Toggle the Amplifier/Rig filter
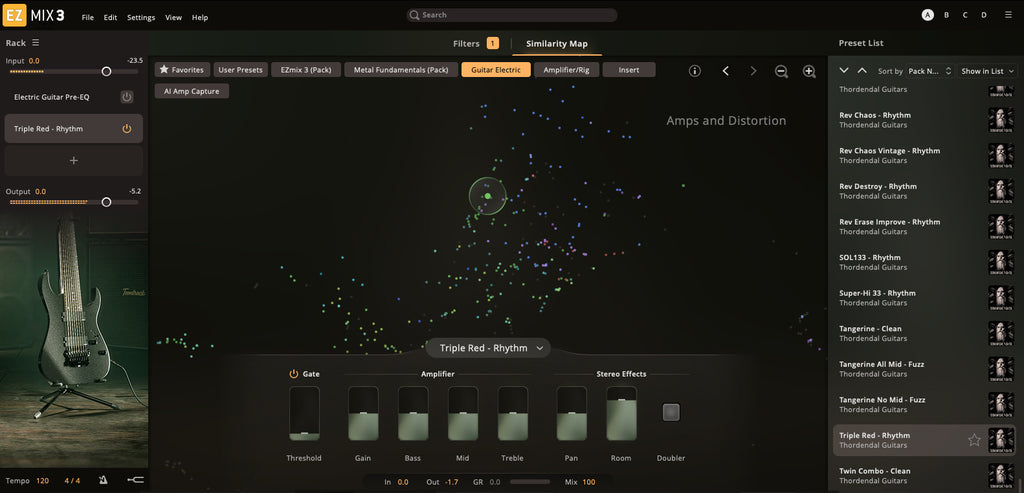 click(567, 70)
